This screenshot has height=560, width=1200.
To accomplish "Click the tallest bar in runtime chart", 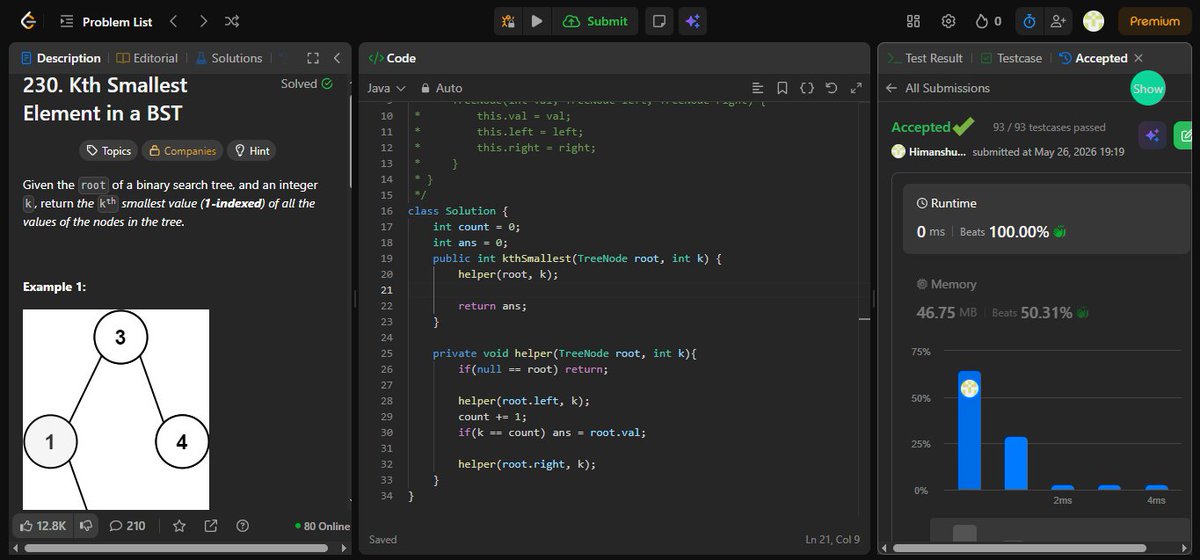I will (x=969, y=430).
